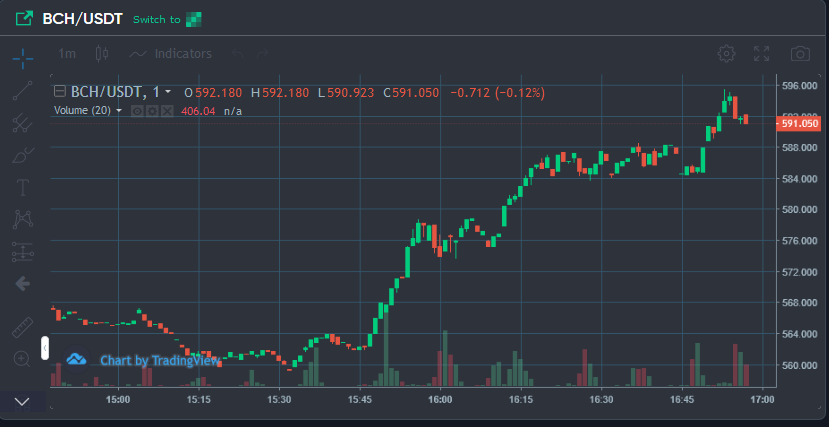Click the 15:45 time axis label

coord(360,400)
